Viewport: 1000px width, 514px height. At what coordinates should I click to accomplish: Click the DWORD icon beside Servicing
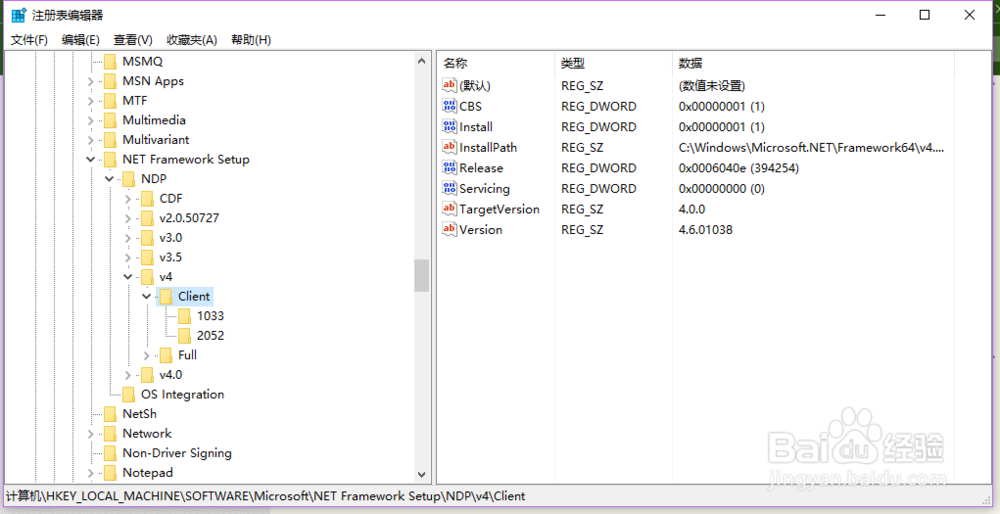[x=450, y=188]
